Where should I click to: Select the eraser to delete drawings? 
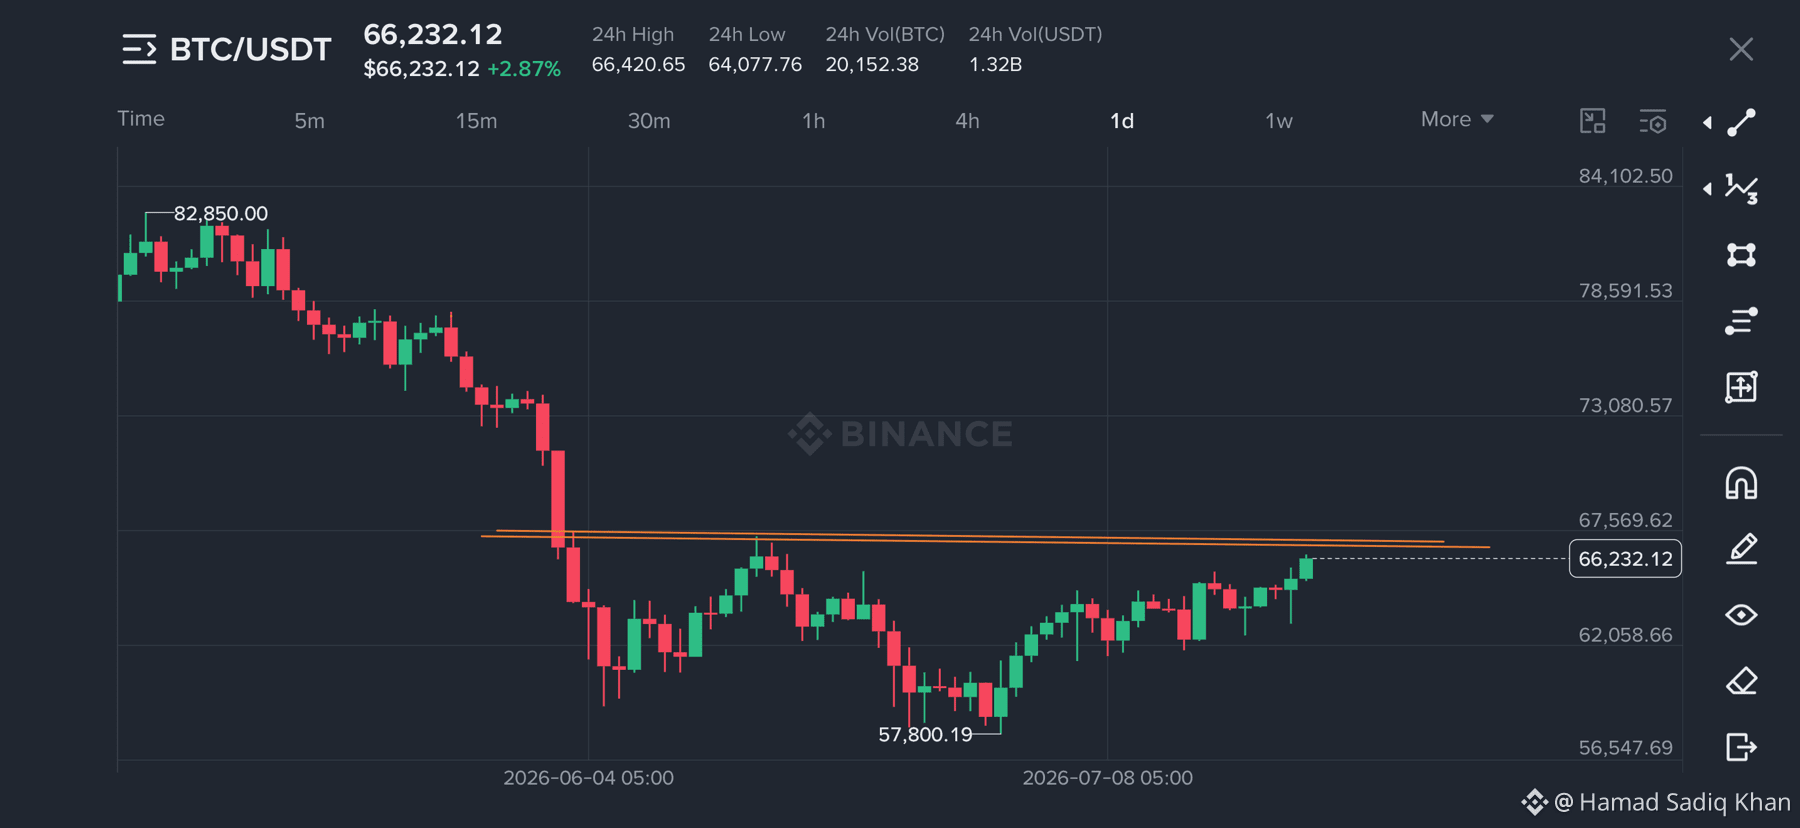[1741, 681]
